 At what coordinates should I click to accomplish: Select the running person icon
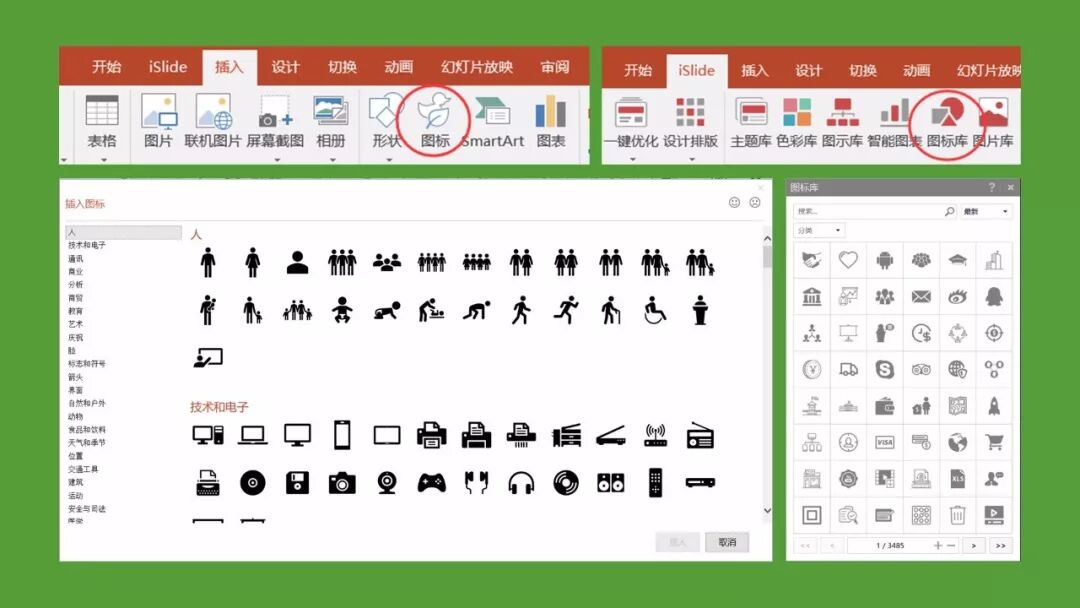coord(566,311)
